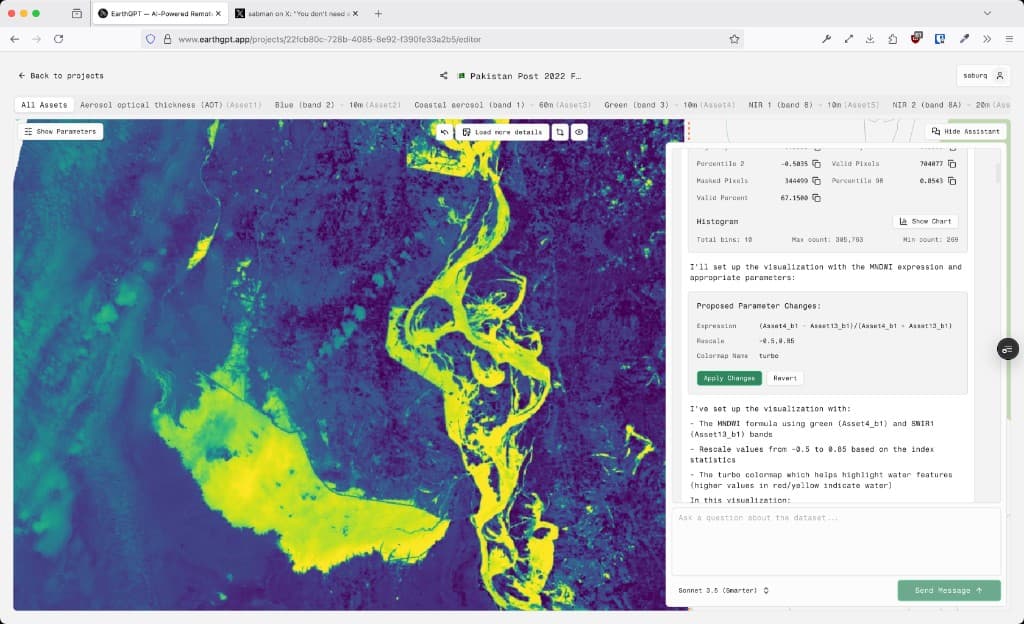
Task: Go back to projects
Action: coord(61,76)
